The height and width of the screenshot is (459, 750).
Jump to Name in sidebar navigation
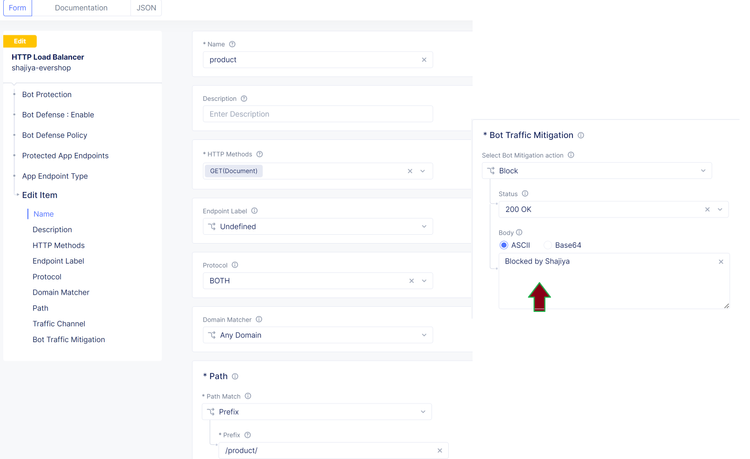point(44,214)
